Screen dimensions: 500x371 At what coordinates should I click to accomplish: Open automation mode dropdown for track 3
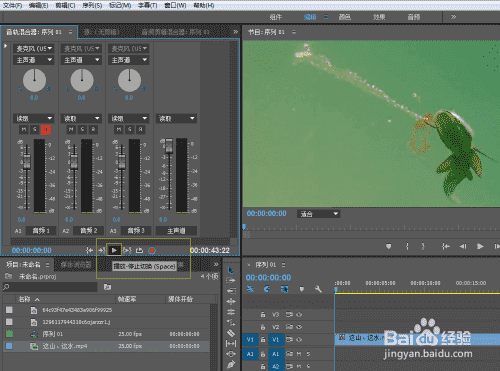pyautogui.click(x=129, y=118)
